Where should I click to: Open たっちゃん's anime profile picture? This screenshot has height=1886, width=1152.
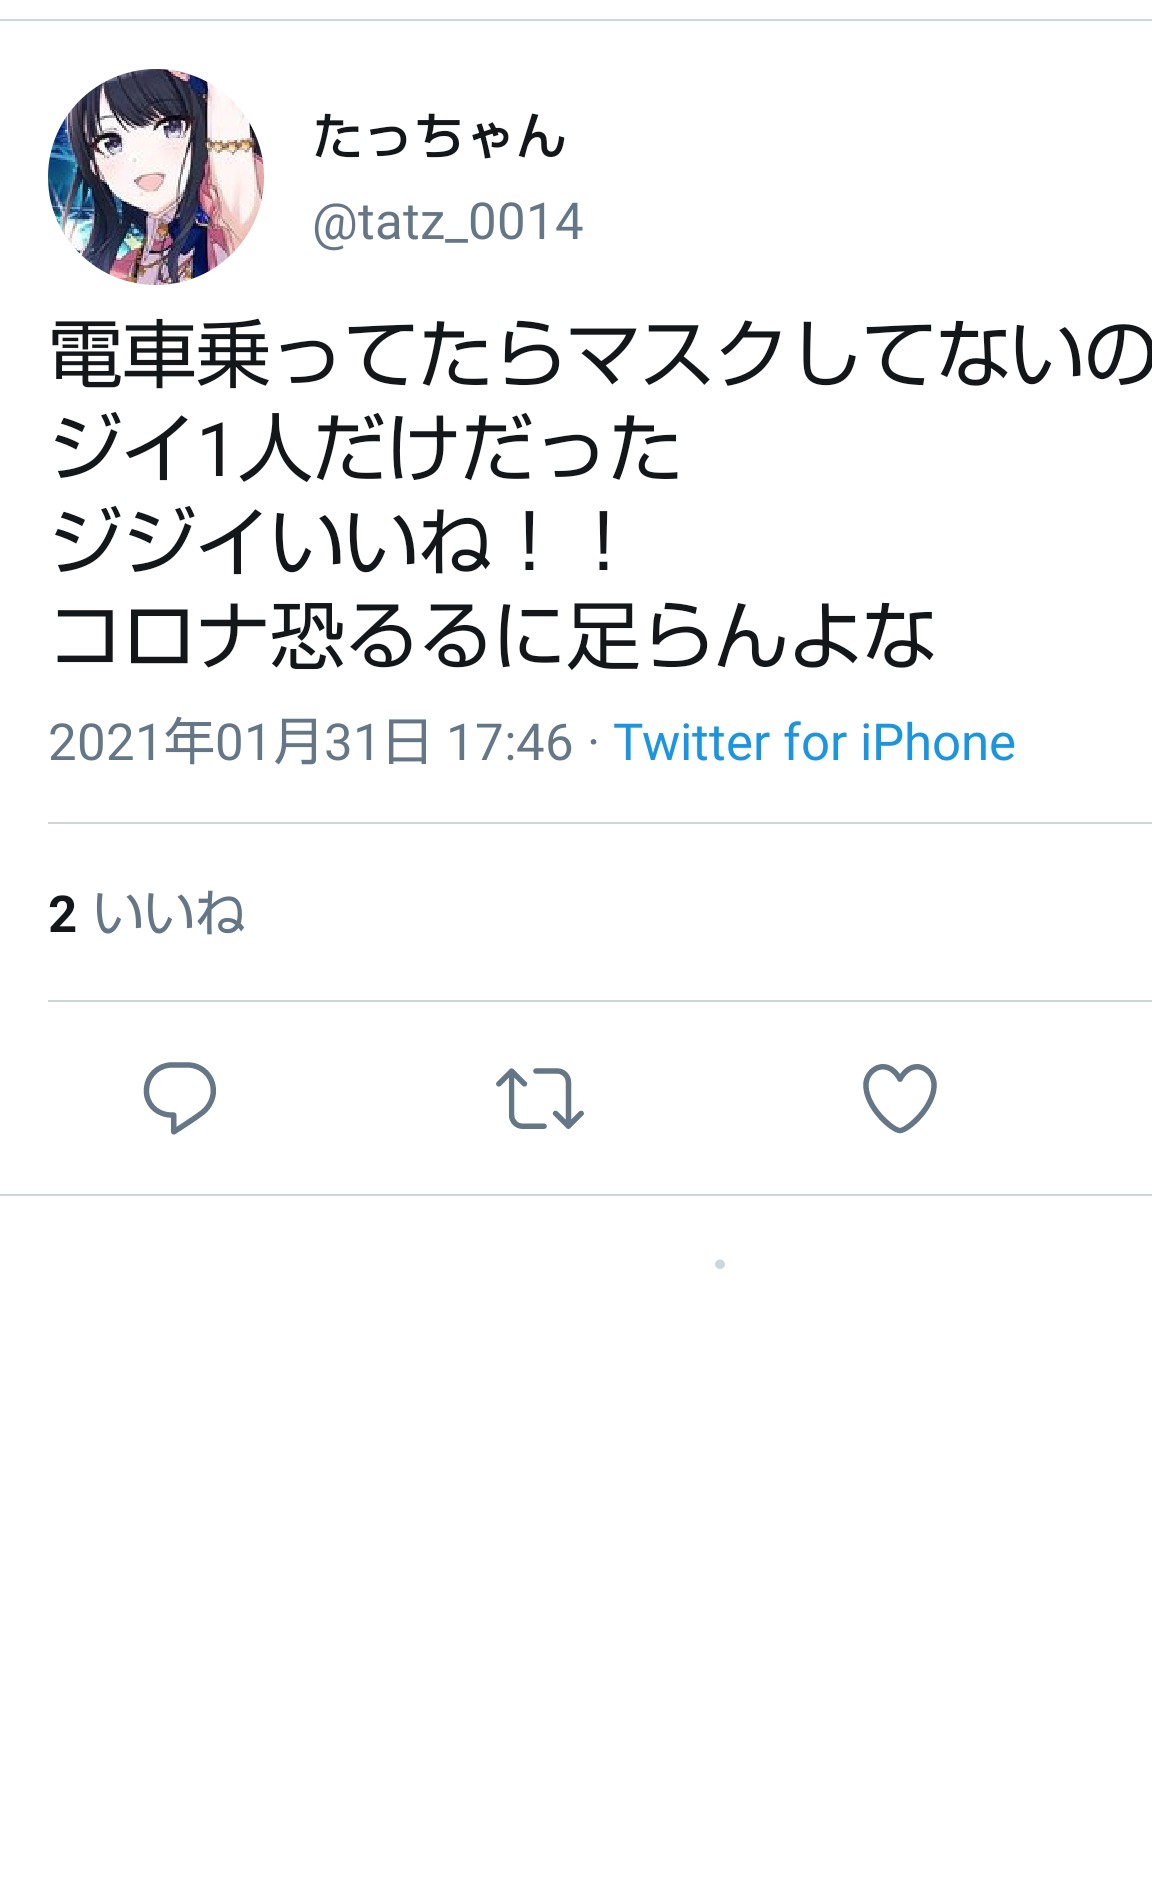pyautogui.click(x=156, y=176)
